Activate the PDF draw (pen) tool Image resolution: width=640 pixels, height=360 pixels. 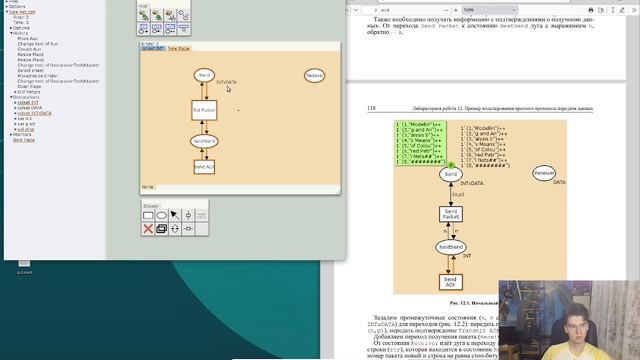[622, 10]
